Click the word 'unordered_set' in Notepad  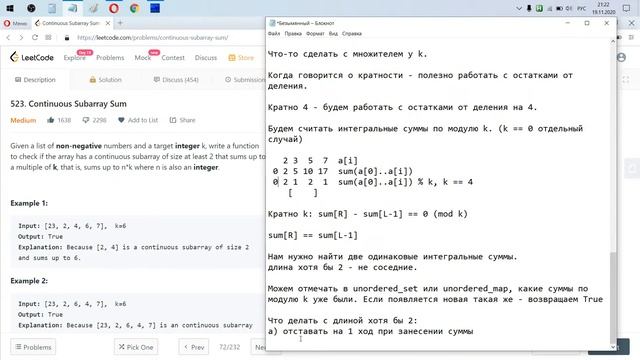[x=385, y=289]
